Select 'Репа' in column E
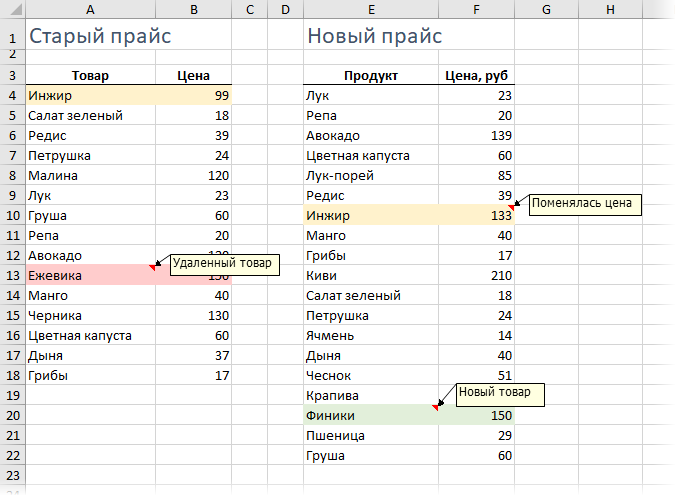The height and width of the screenshot is (496, 676). coord(371,115)
